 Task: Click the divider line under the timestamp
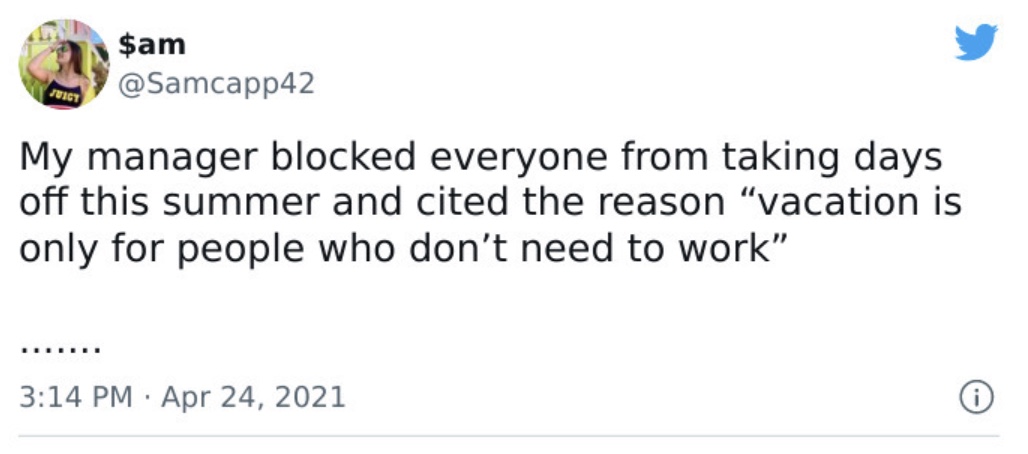509,435
